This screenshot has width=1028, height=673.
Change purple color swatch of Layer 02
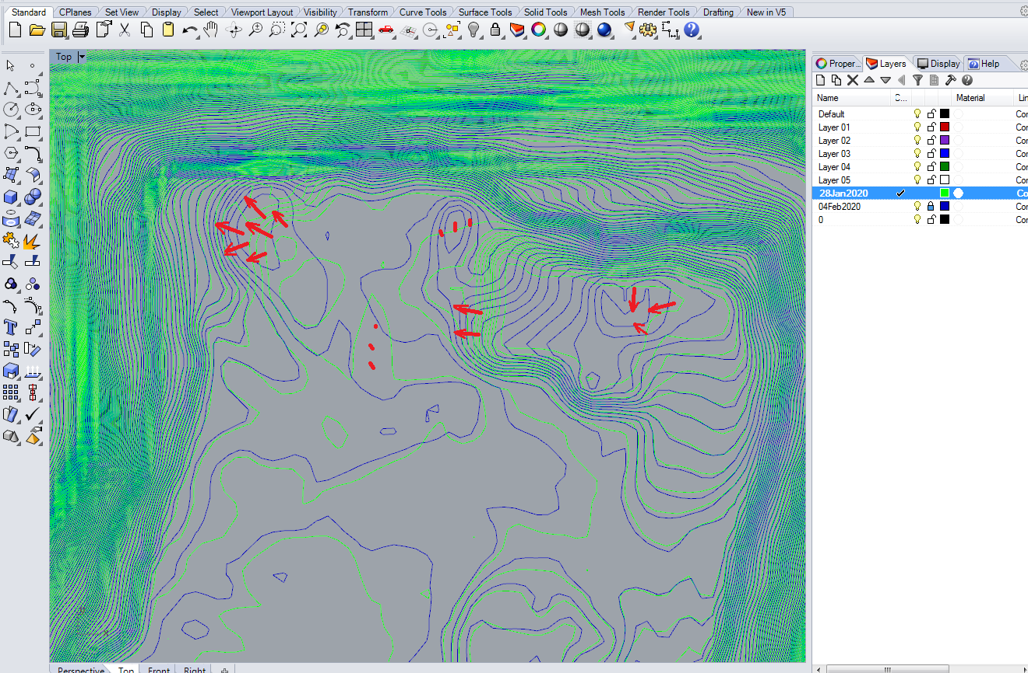945,140
